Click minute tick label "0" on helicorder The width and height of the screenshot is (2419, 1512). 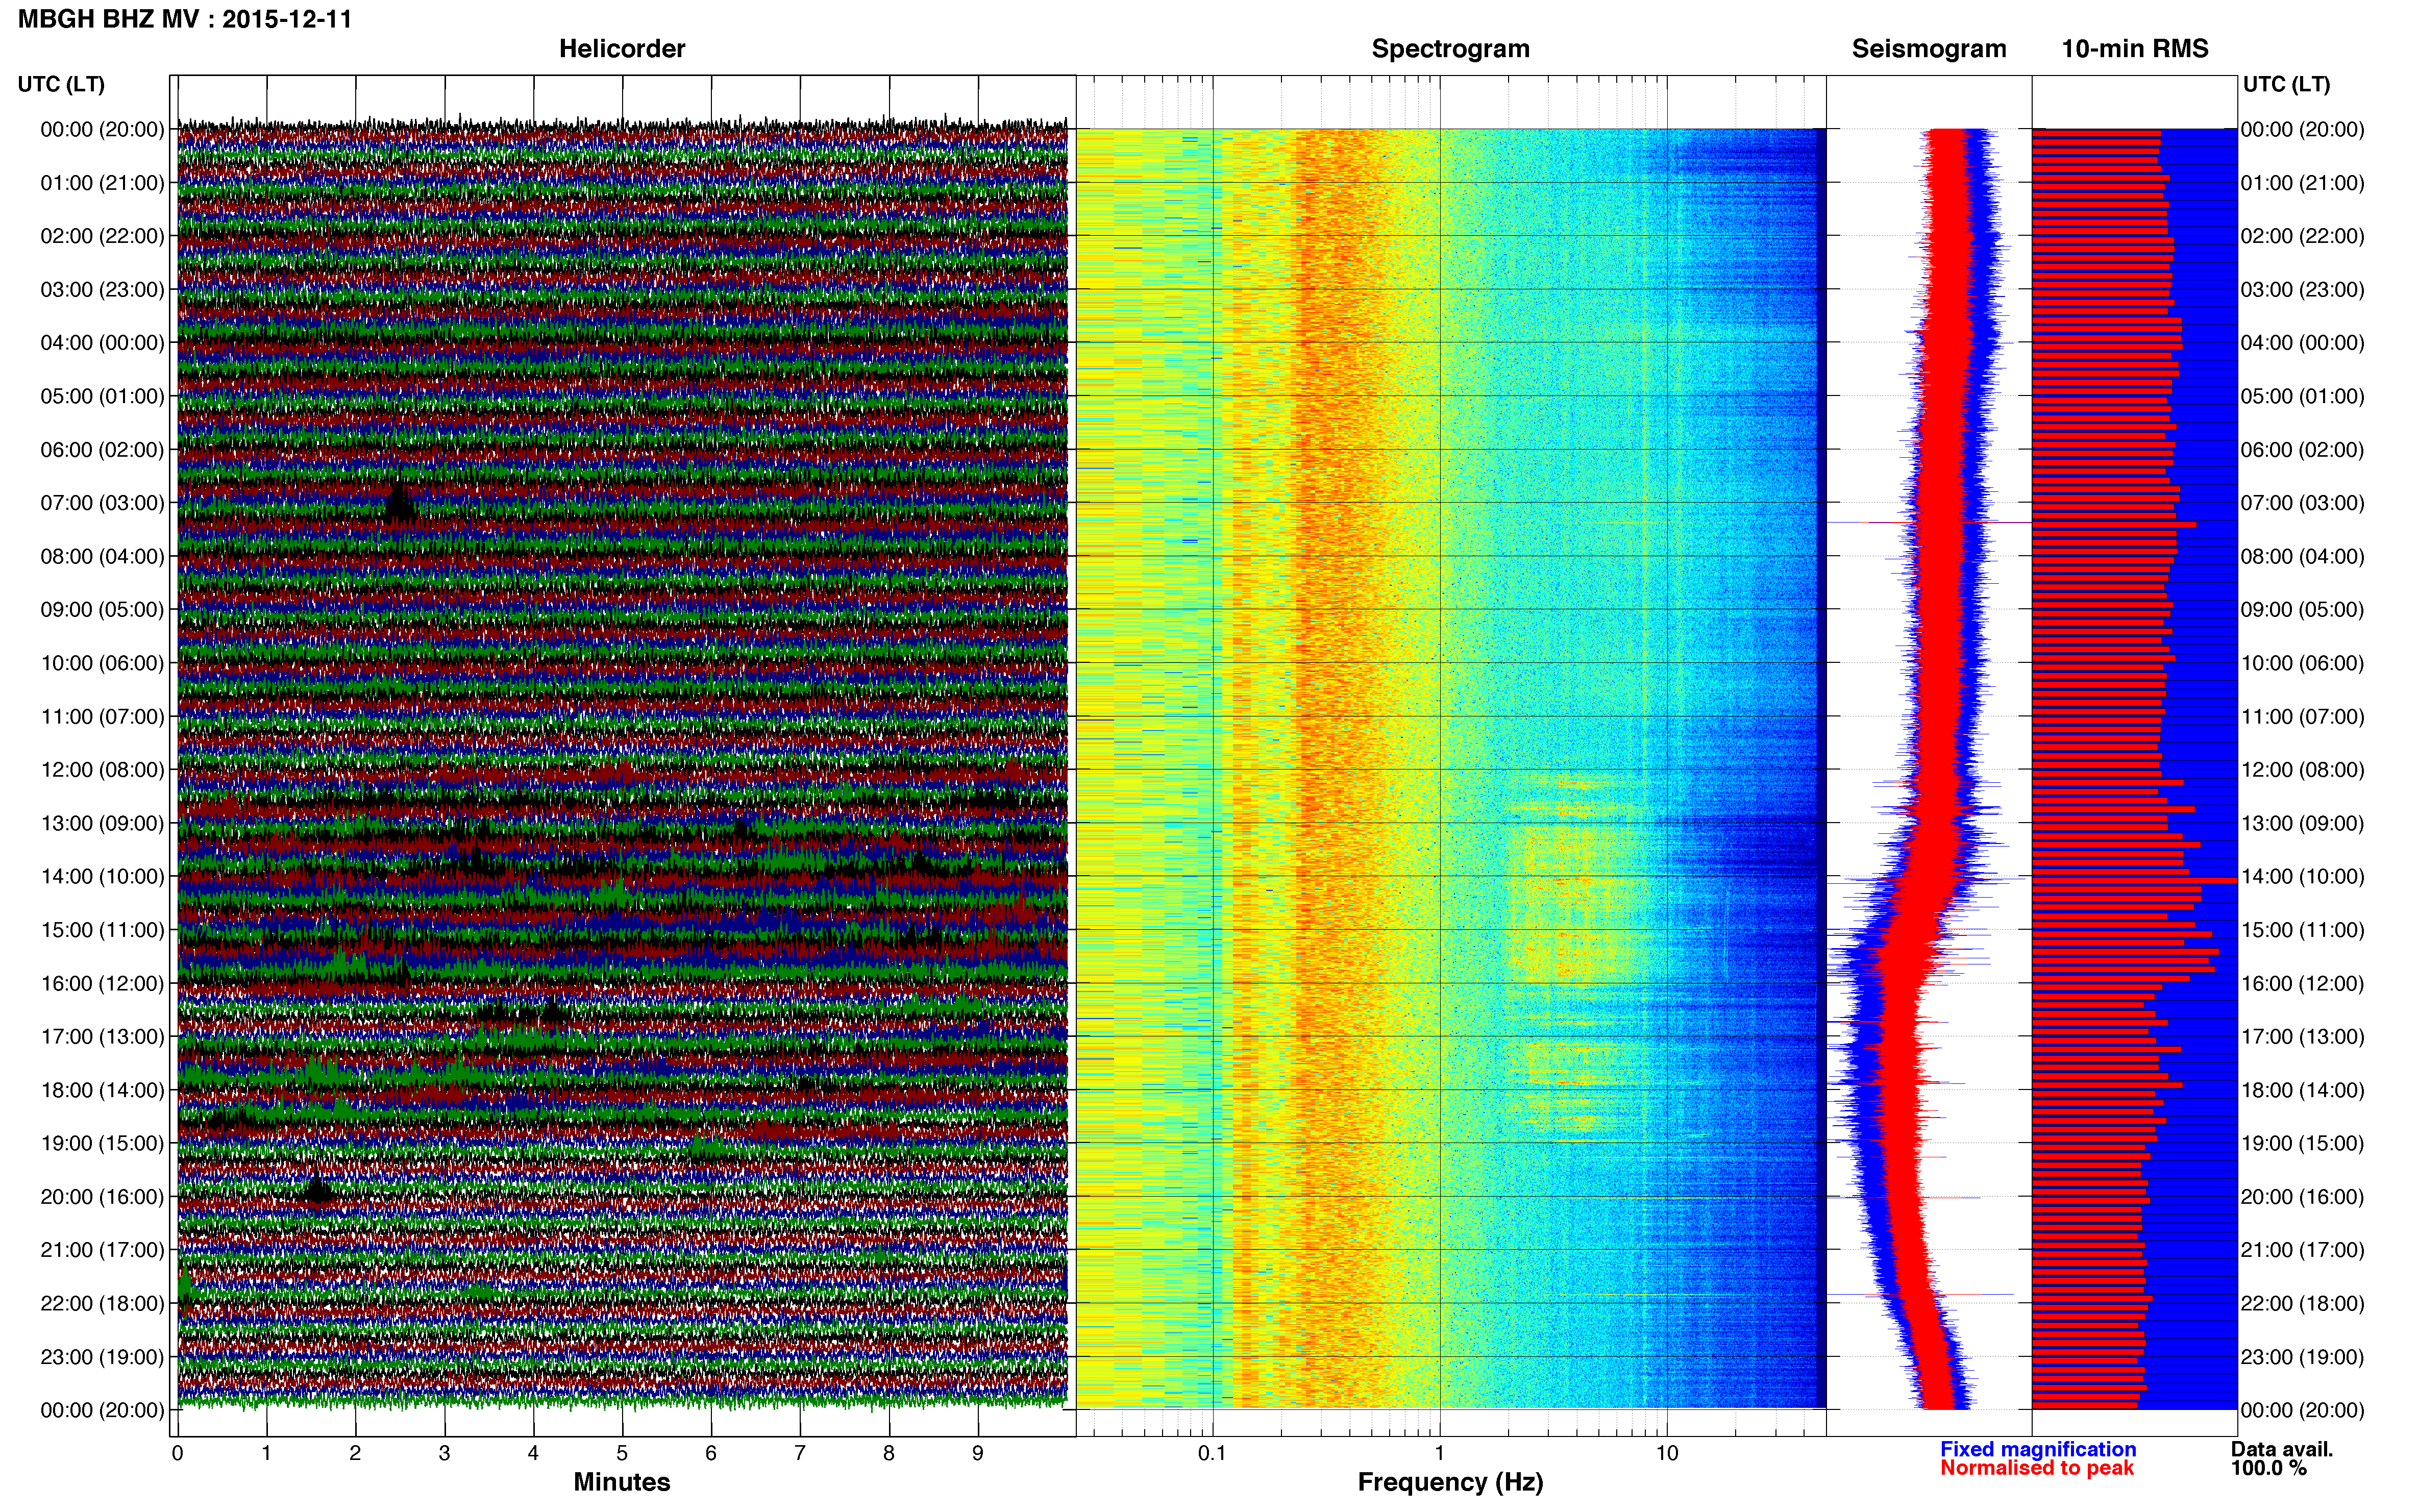(177, 1453)
